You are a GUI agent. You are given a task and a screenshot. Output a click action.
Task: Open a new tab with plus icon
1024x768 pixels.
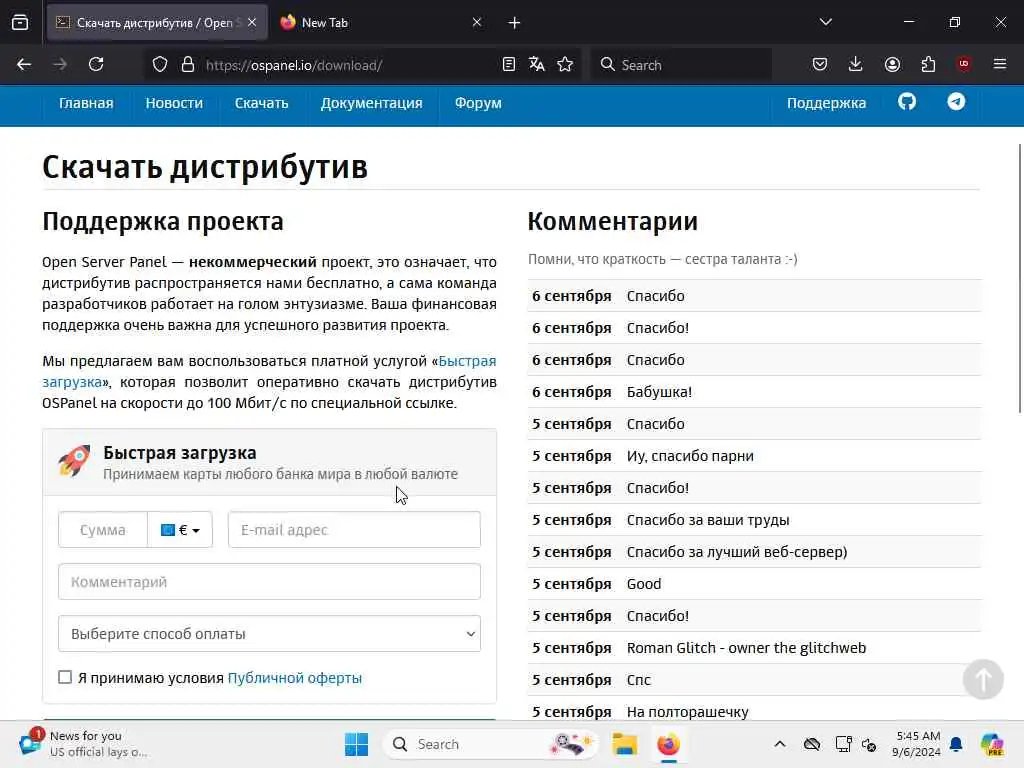point(514,23)
